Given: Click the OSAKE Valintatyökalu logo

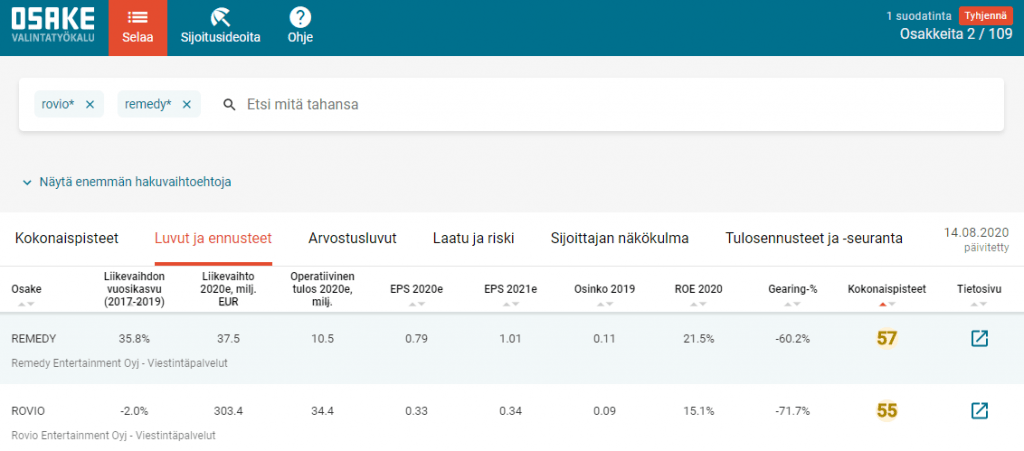Looking at the screenshot, I should tap(53, 27).
